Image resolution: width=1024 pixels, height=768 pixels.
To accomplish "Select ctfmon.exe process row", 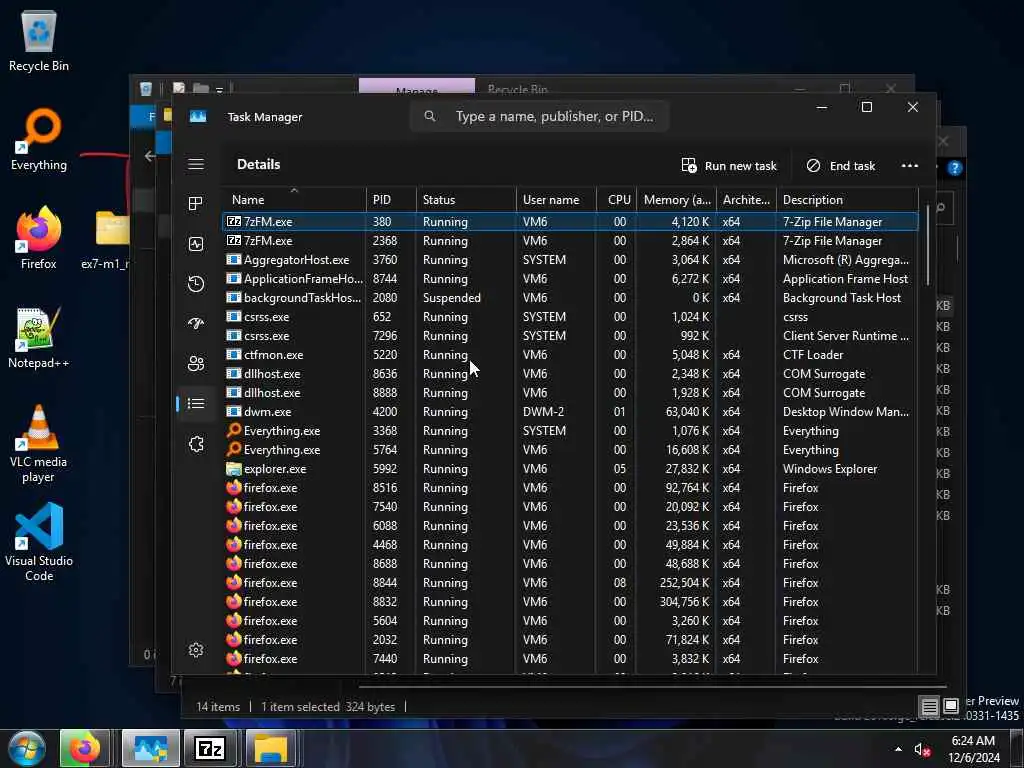I will pyautogui.click(x=570, y=355).
